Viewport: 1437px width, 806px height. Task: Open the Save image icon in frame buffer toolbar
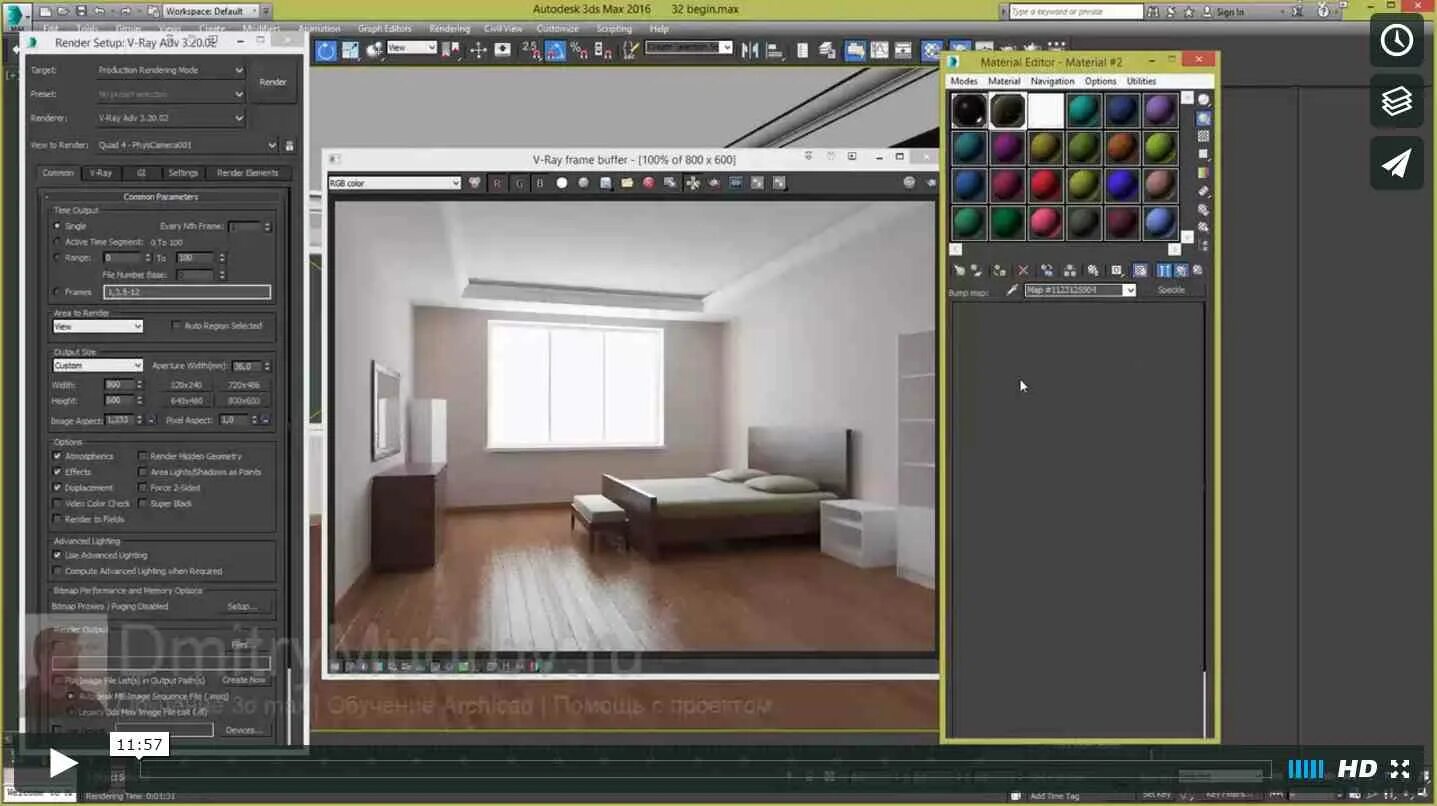coord(606,183)
